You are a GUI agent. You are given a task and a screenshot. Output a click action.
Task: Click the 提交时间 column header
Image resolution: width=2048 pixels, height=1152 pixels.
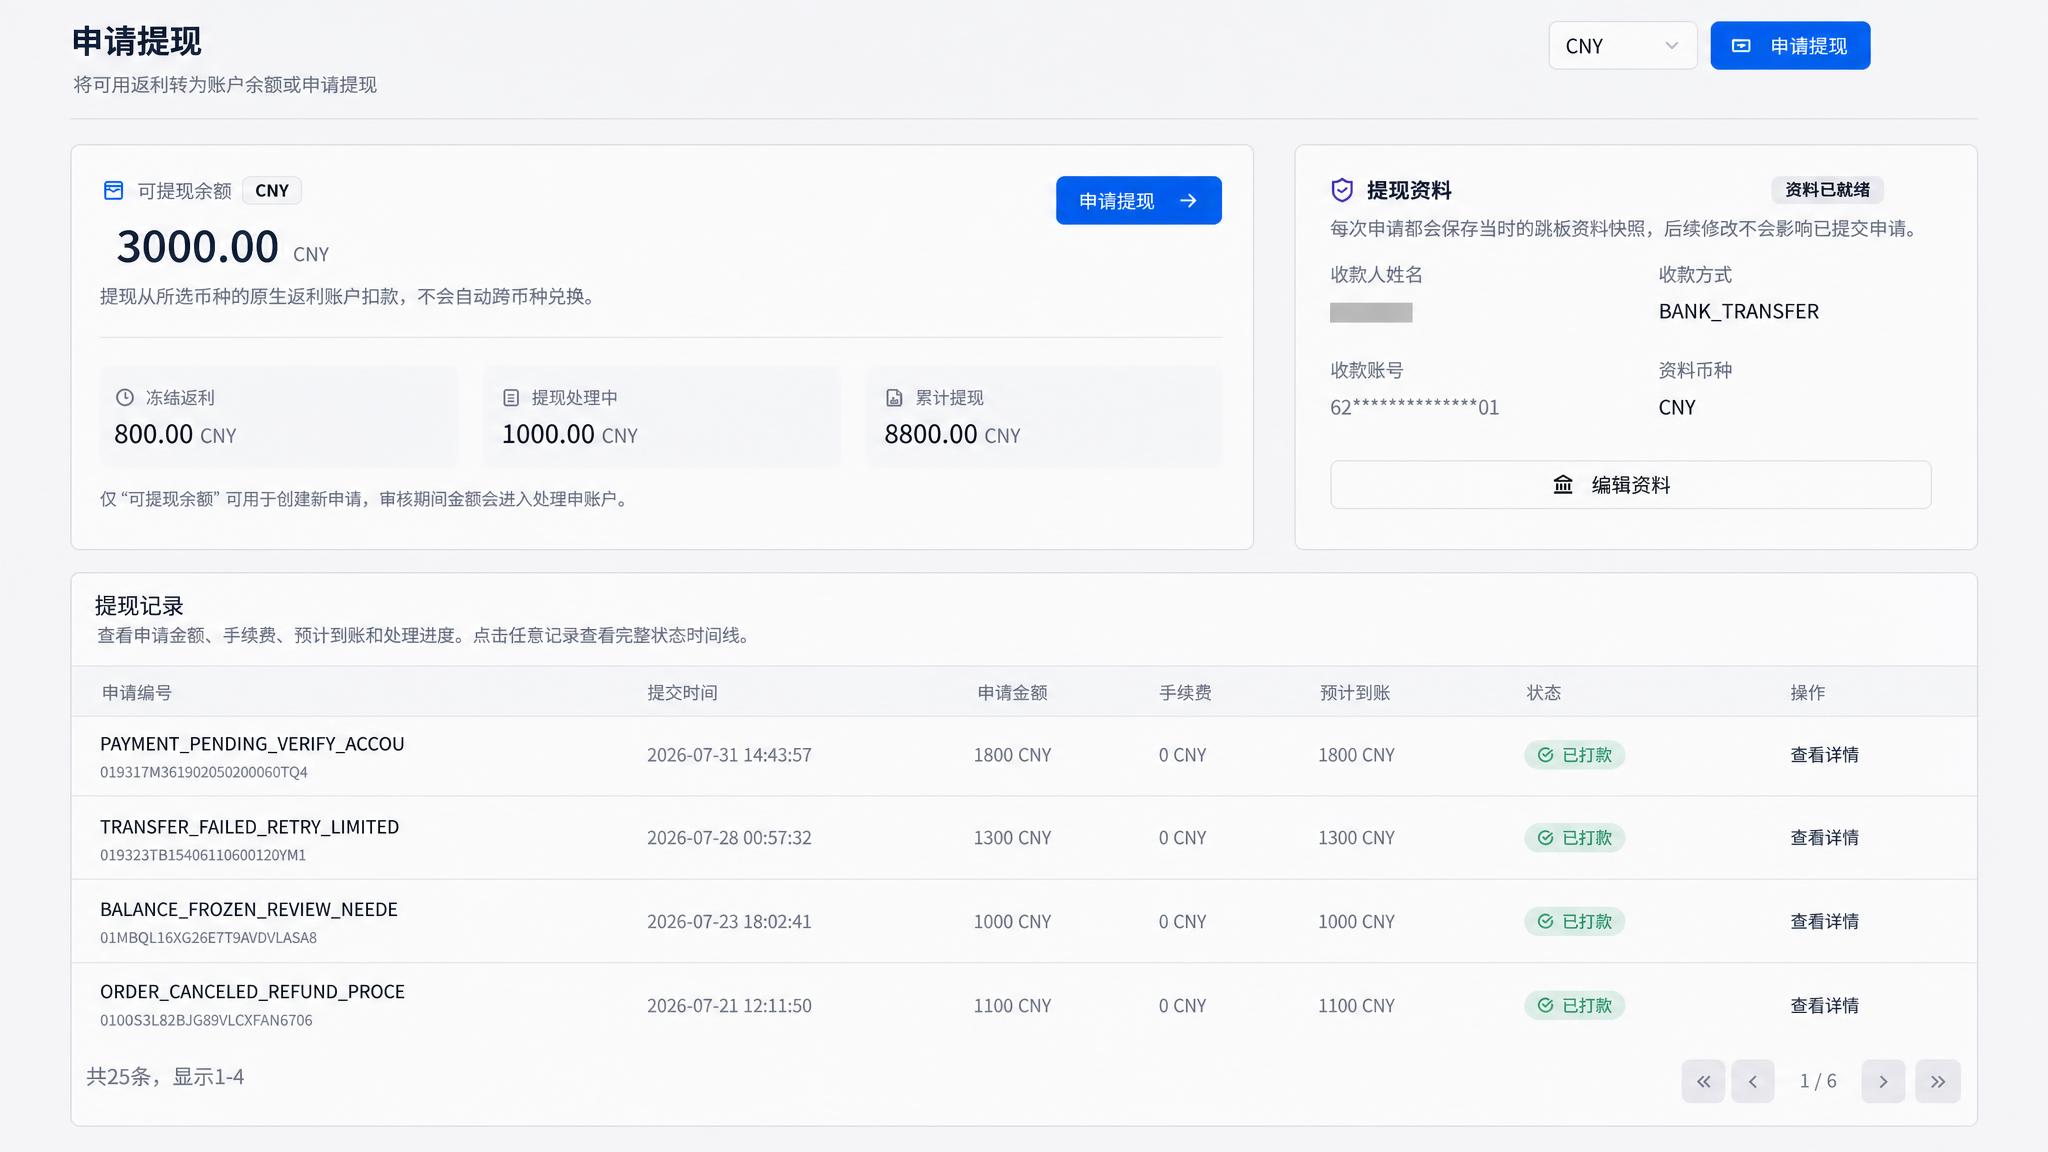pos(682,693)
